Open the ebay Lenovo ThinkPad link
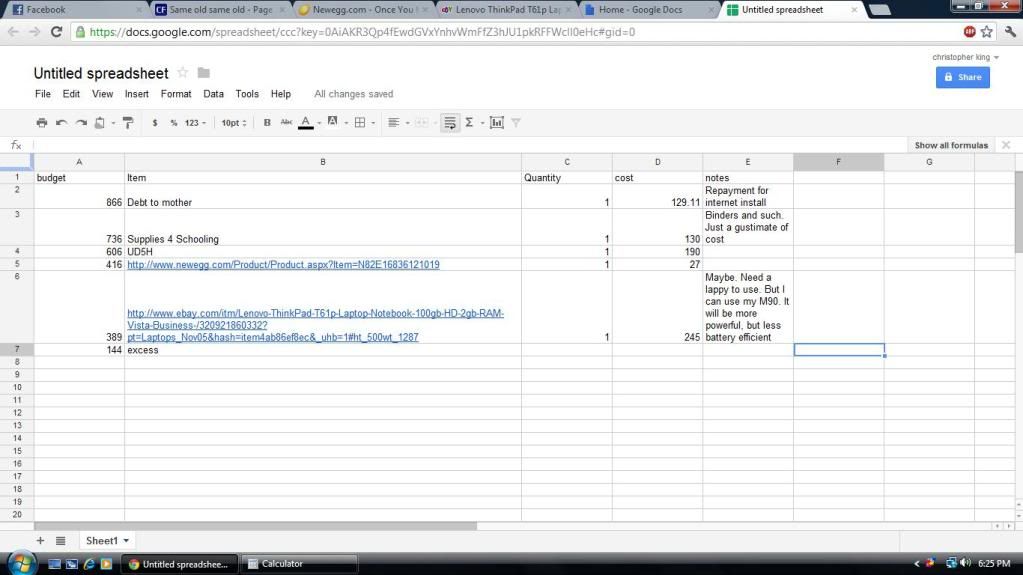The width and height of the screenshot is (1023, 575). coord(315,325)
